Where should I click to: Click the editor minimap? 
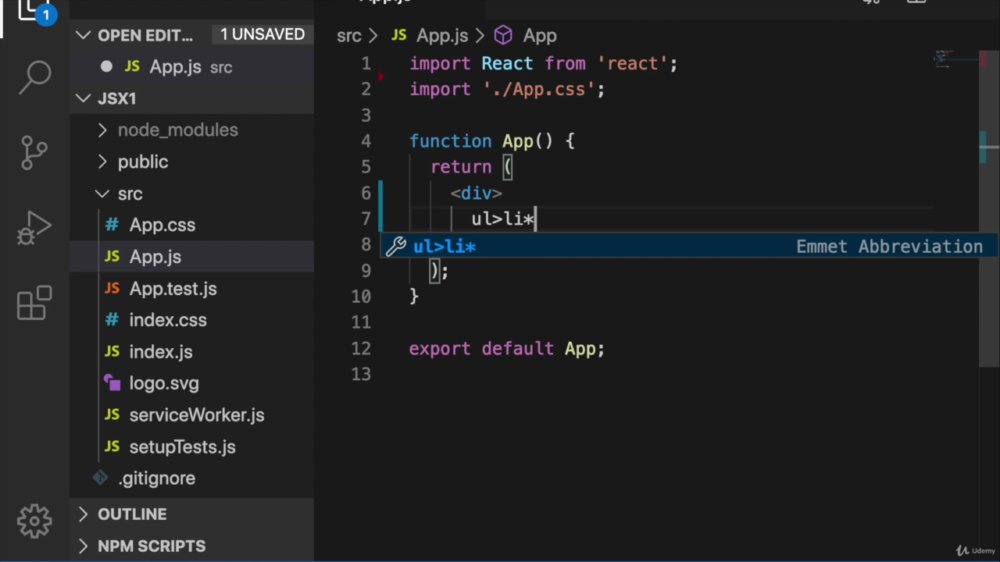(x=955, y=61)
